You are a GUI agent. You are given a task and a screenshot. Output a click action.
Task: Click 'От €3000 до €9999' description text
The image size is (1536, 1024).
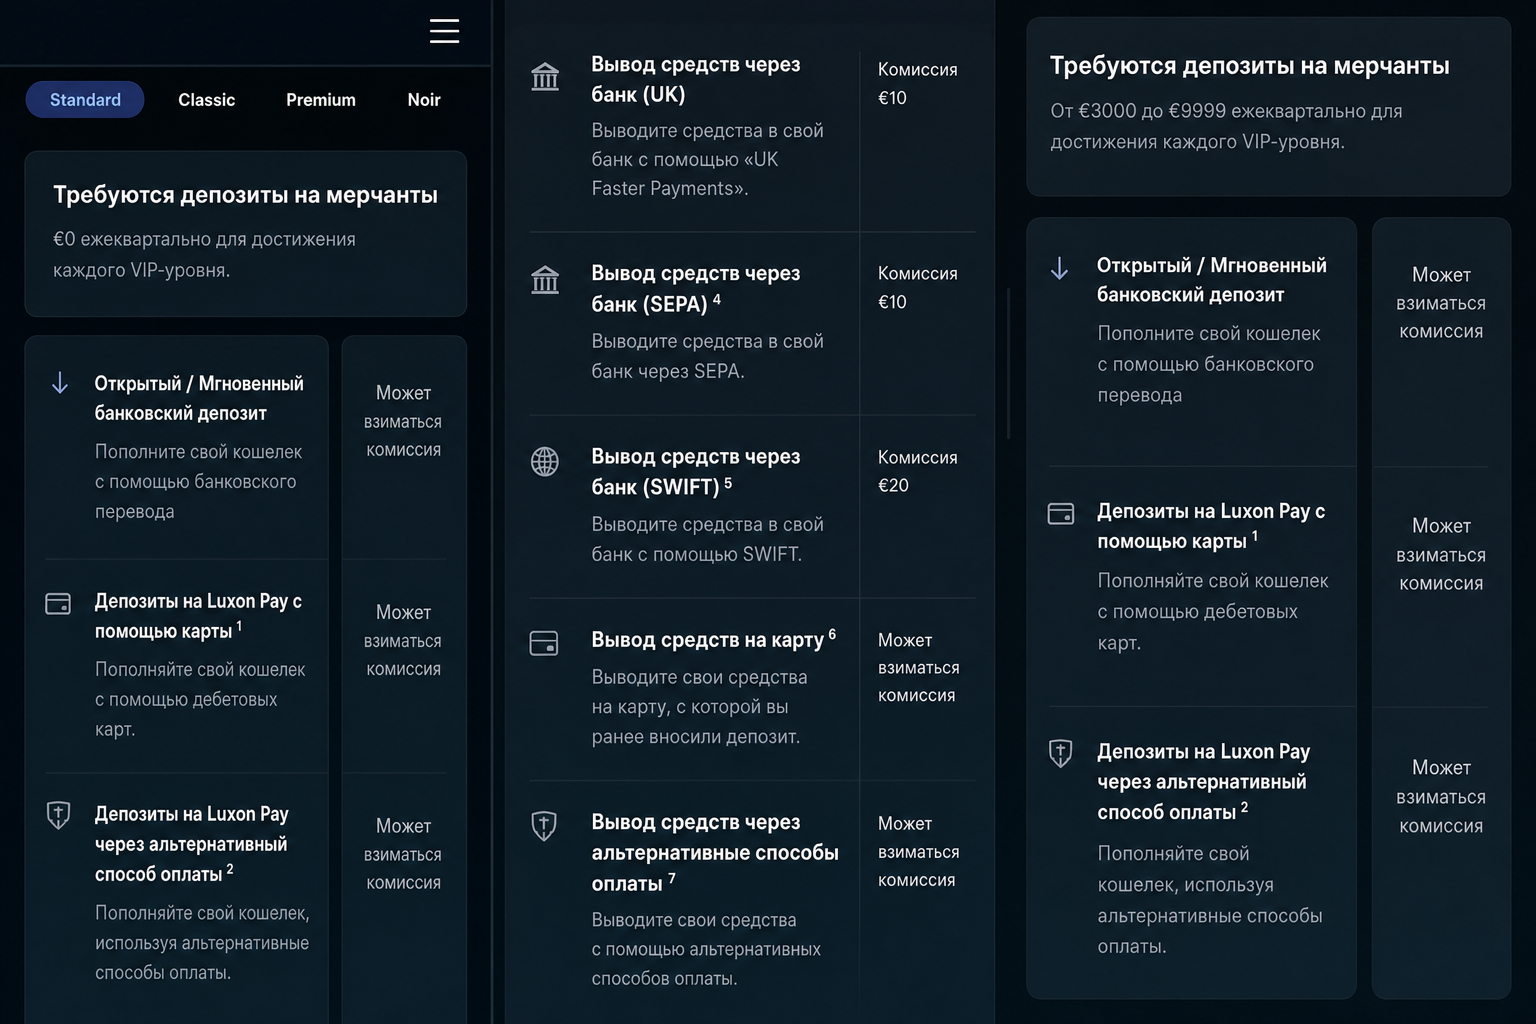1226,126
